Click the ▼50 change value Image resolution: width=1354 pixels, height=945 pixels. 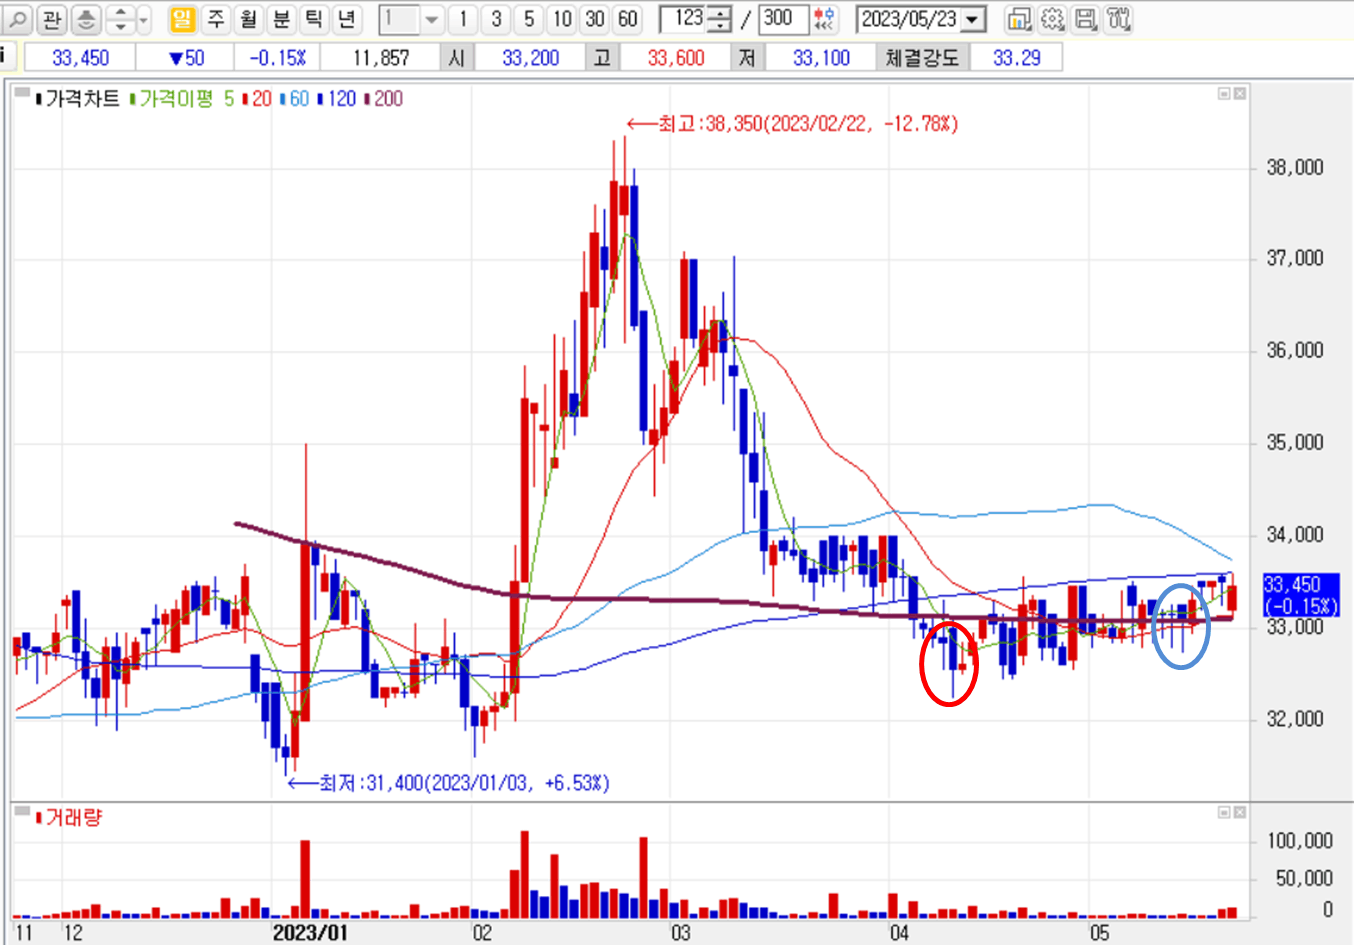pos(185,58)
